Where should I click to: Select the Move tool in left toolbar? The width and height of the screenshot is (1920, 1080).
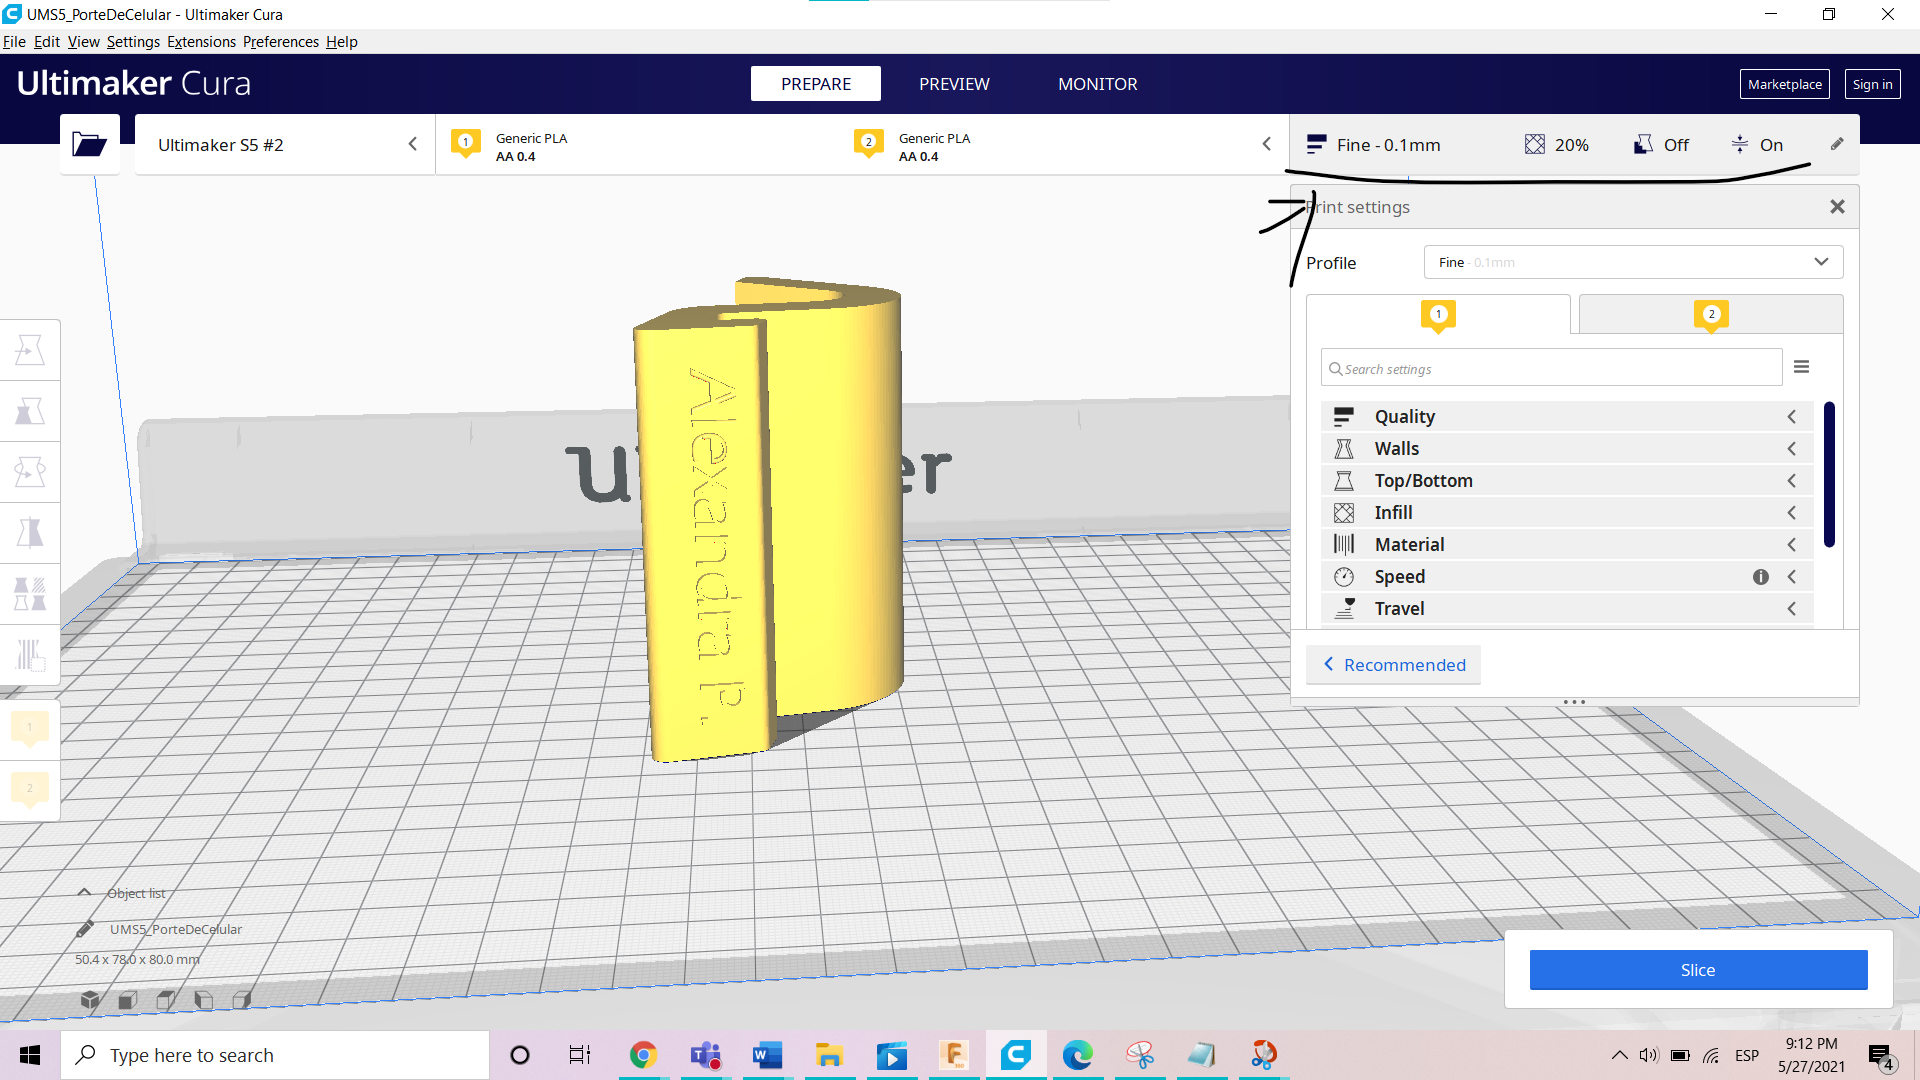coord(30,350)
